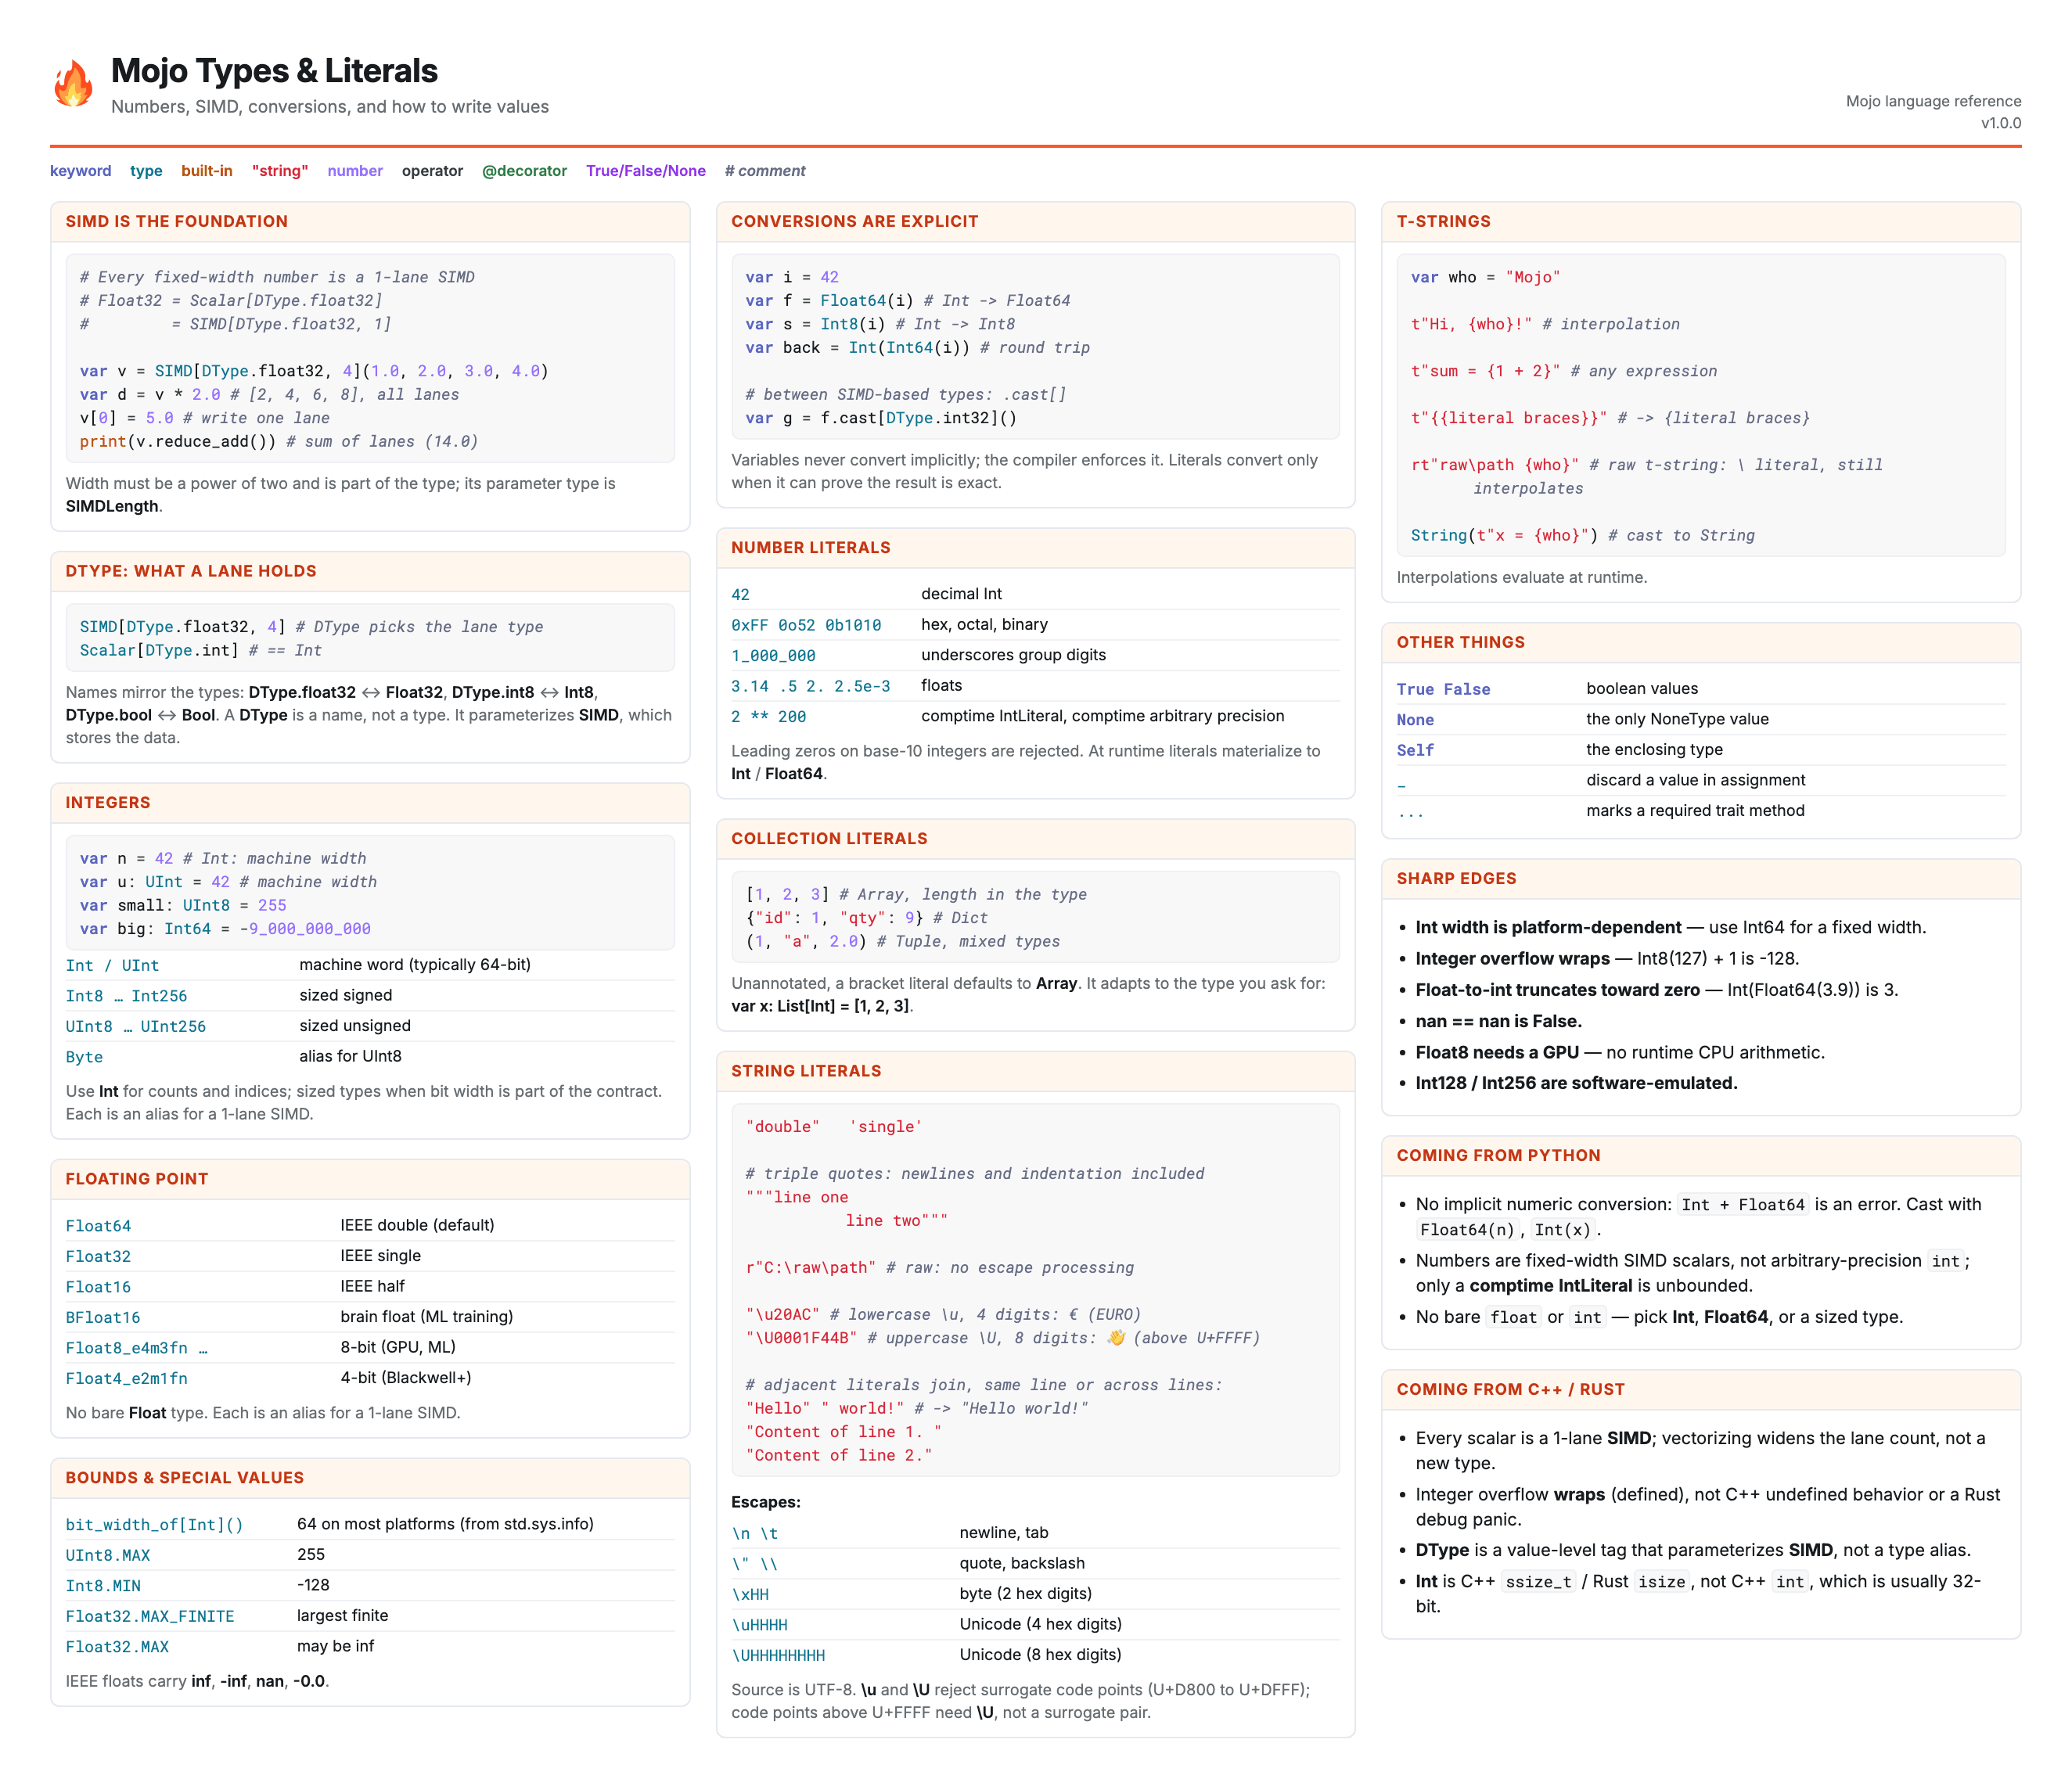Click the "SHARP EDGES" section header
This screenshot has width=2072, height=1779.
click(1457, 879)
